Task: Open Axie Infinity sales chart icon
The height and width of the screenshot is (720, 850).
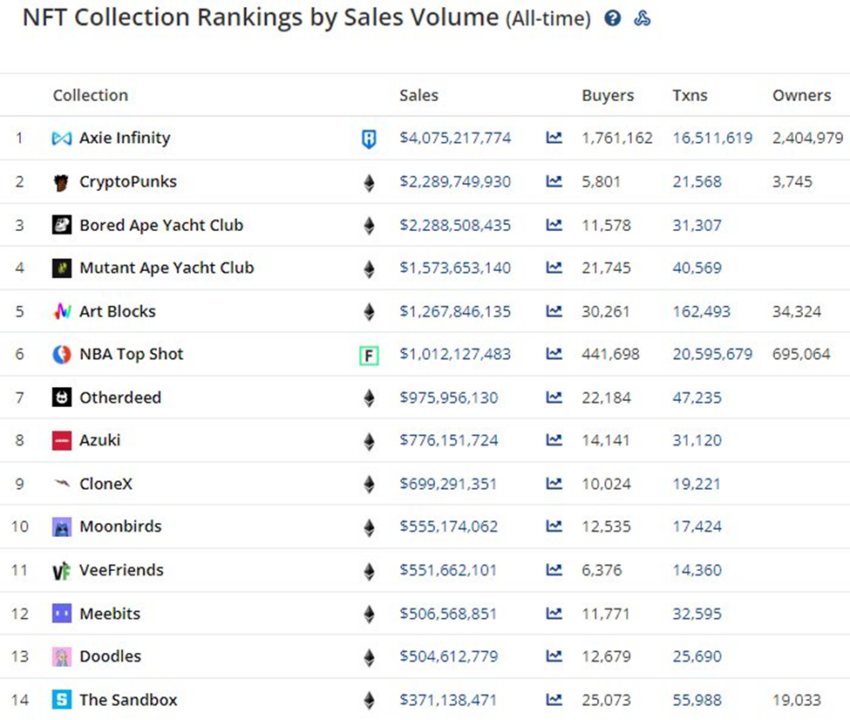Action: click(x=554, y=137)
